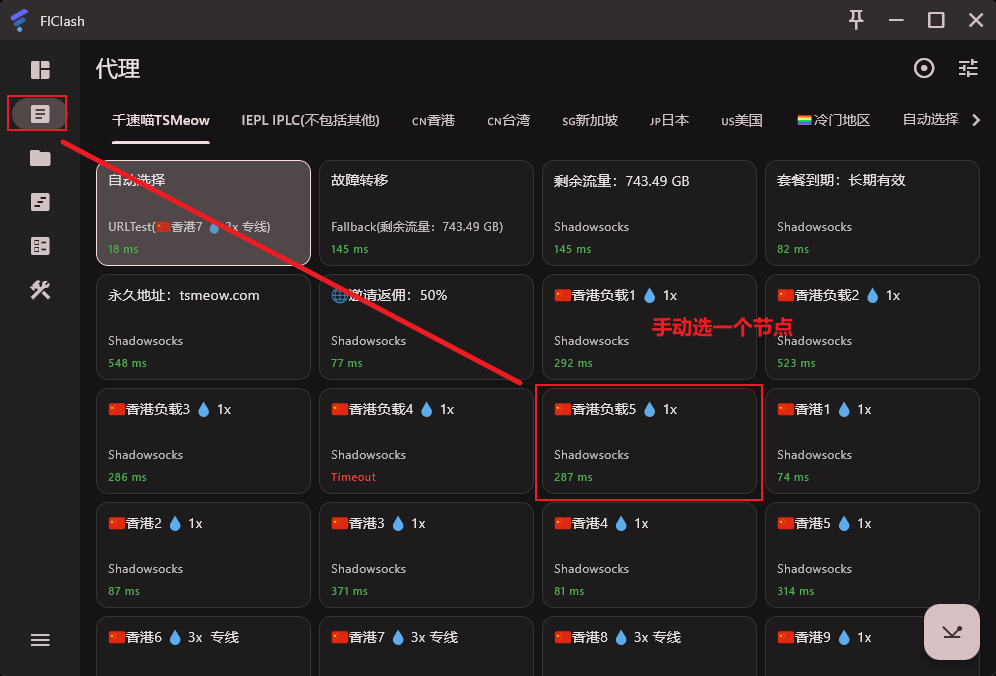Choose the 香港2 node card
Viewport: 996px width, 676px height.
click(203, 555)
